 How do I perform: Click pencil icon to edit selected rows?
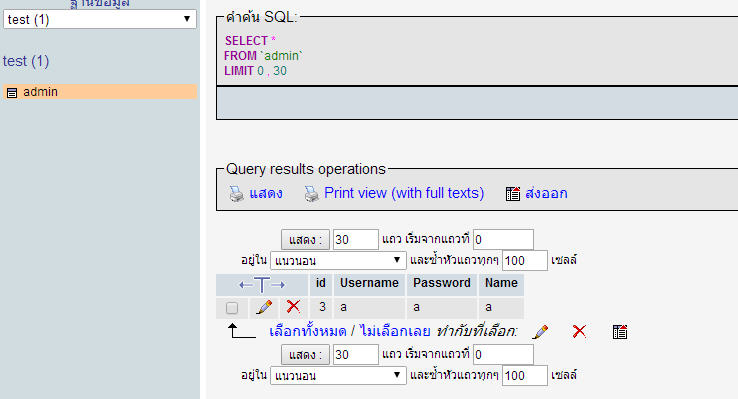(540, 332)
